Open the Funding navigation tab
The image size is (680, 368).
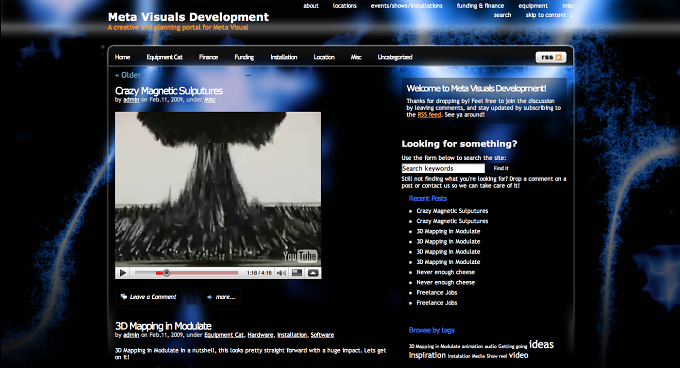pyautogui.click(x=244, y=57)
